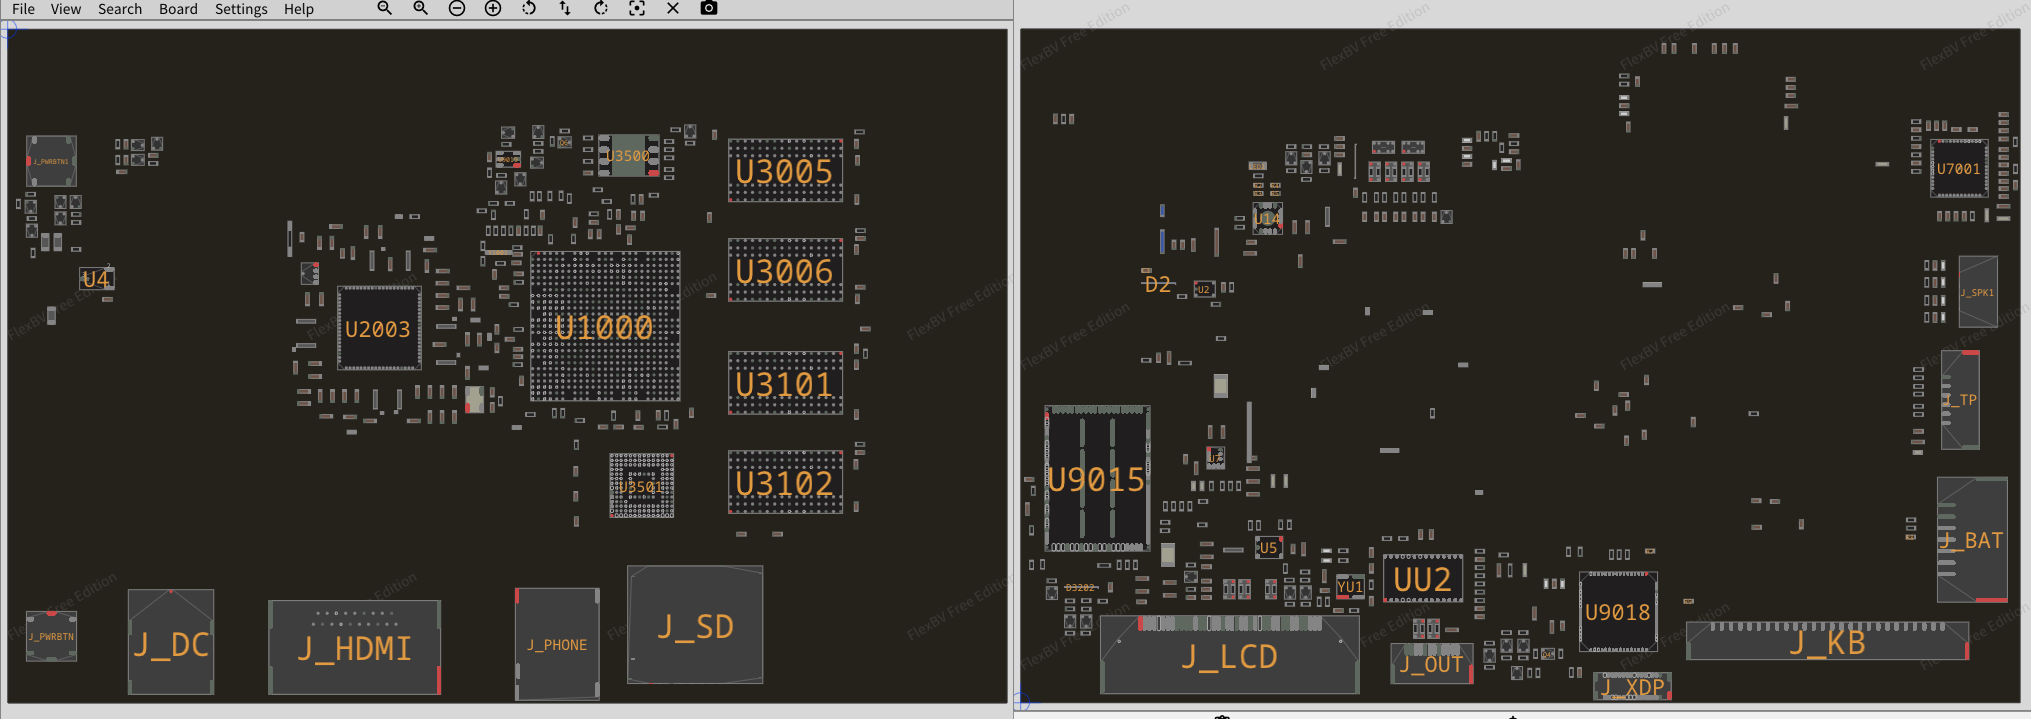Screen dimensions: 2031x719
Task: Select the U9015 component on right board
Action: point(1097,479)
